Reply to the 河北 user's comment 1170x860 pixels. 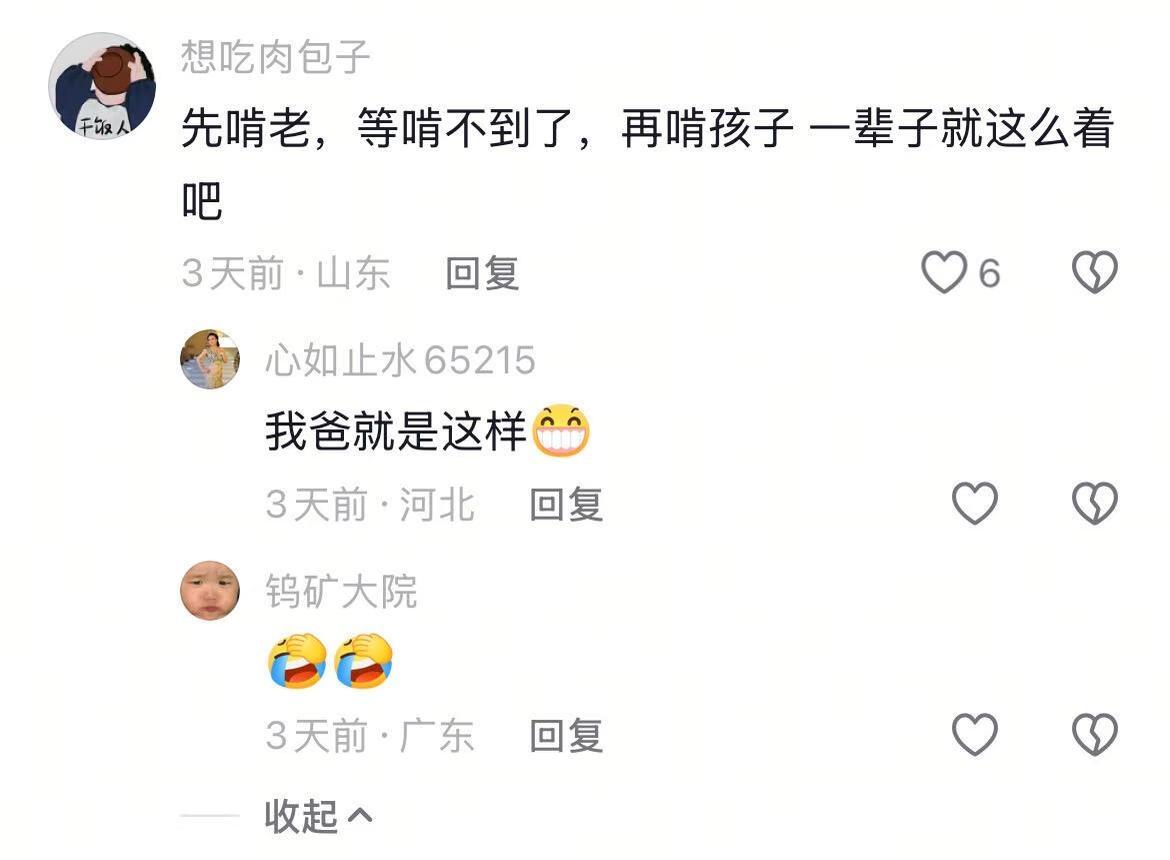(x=566, y=505)
